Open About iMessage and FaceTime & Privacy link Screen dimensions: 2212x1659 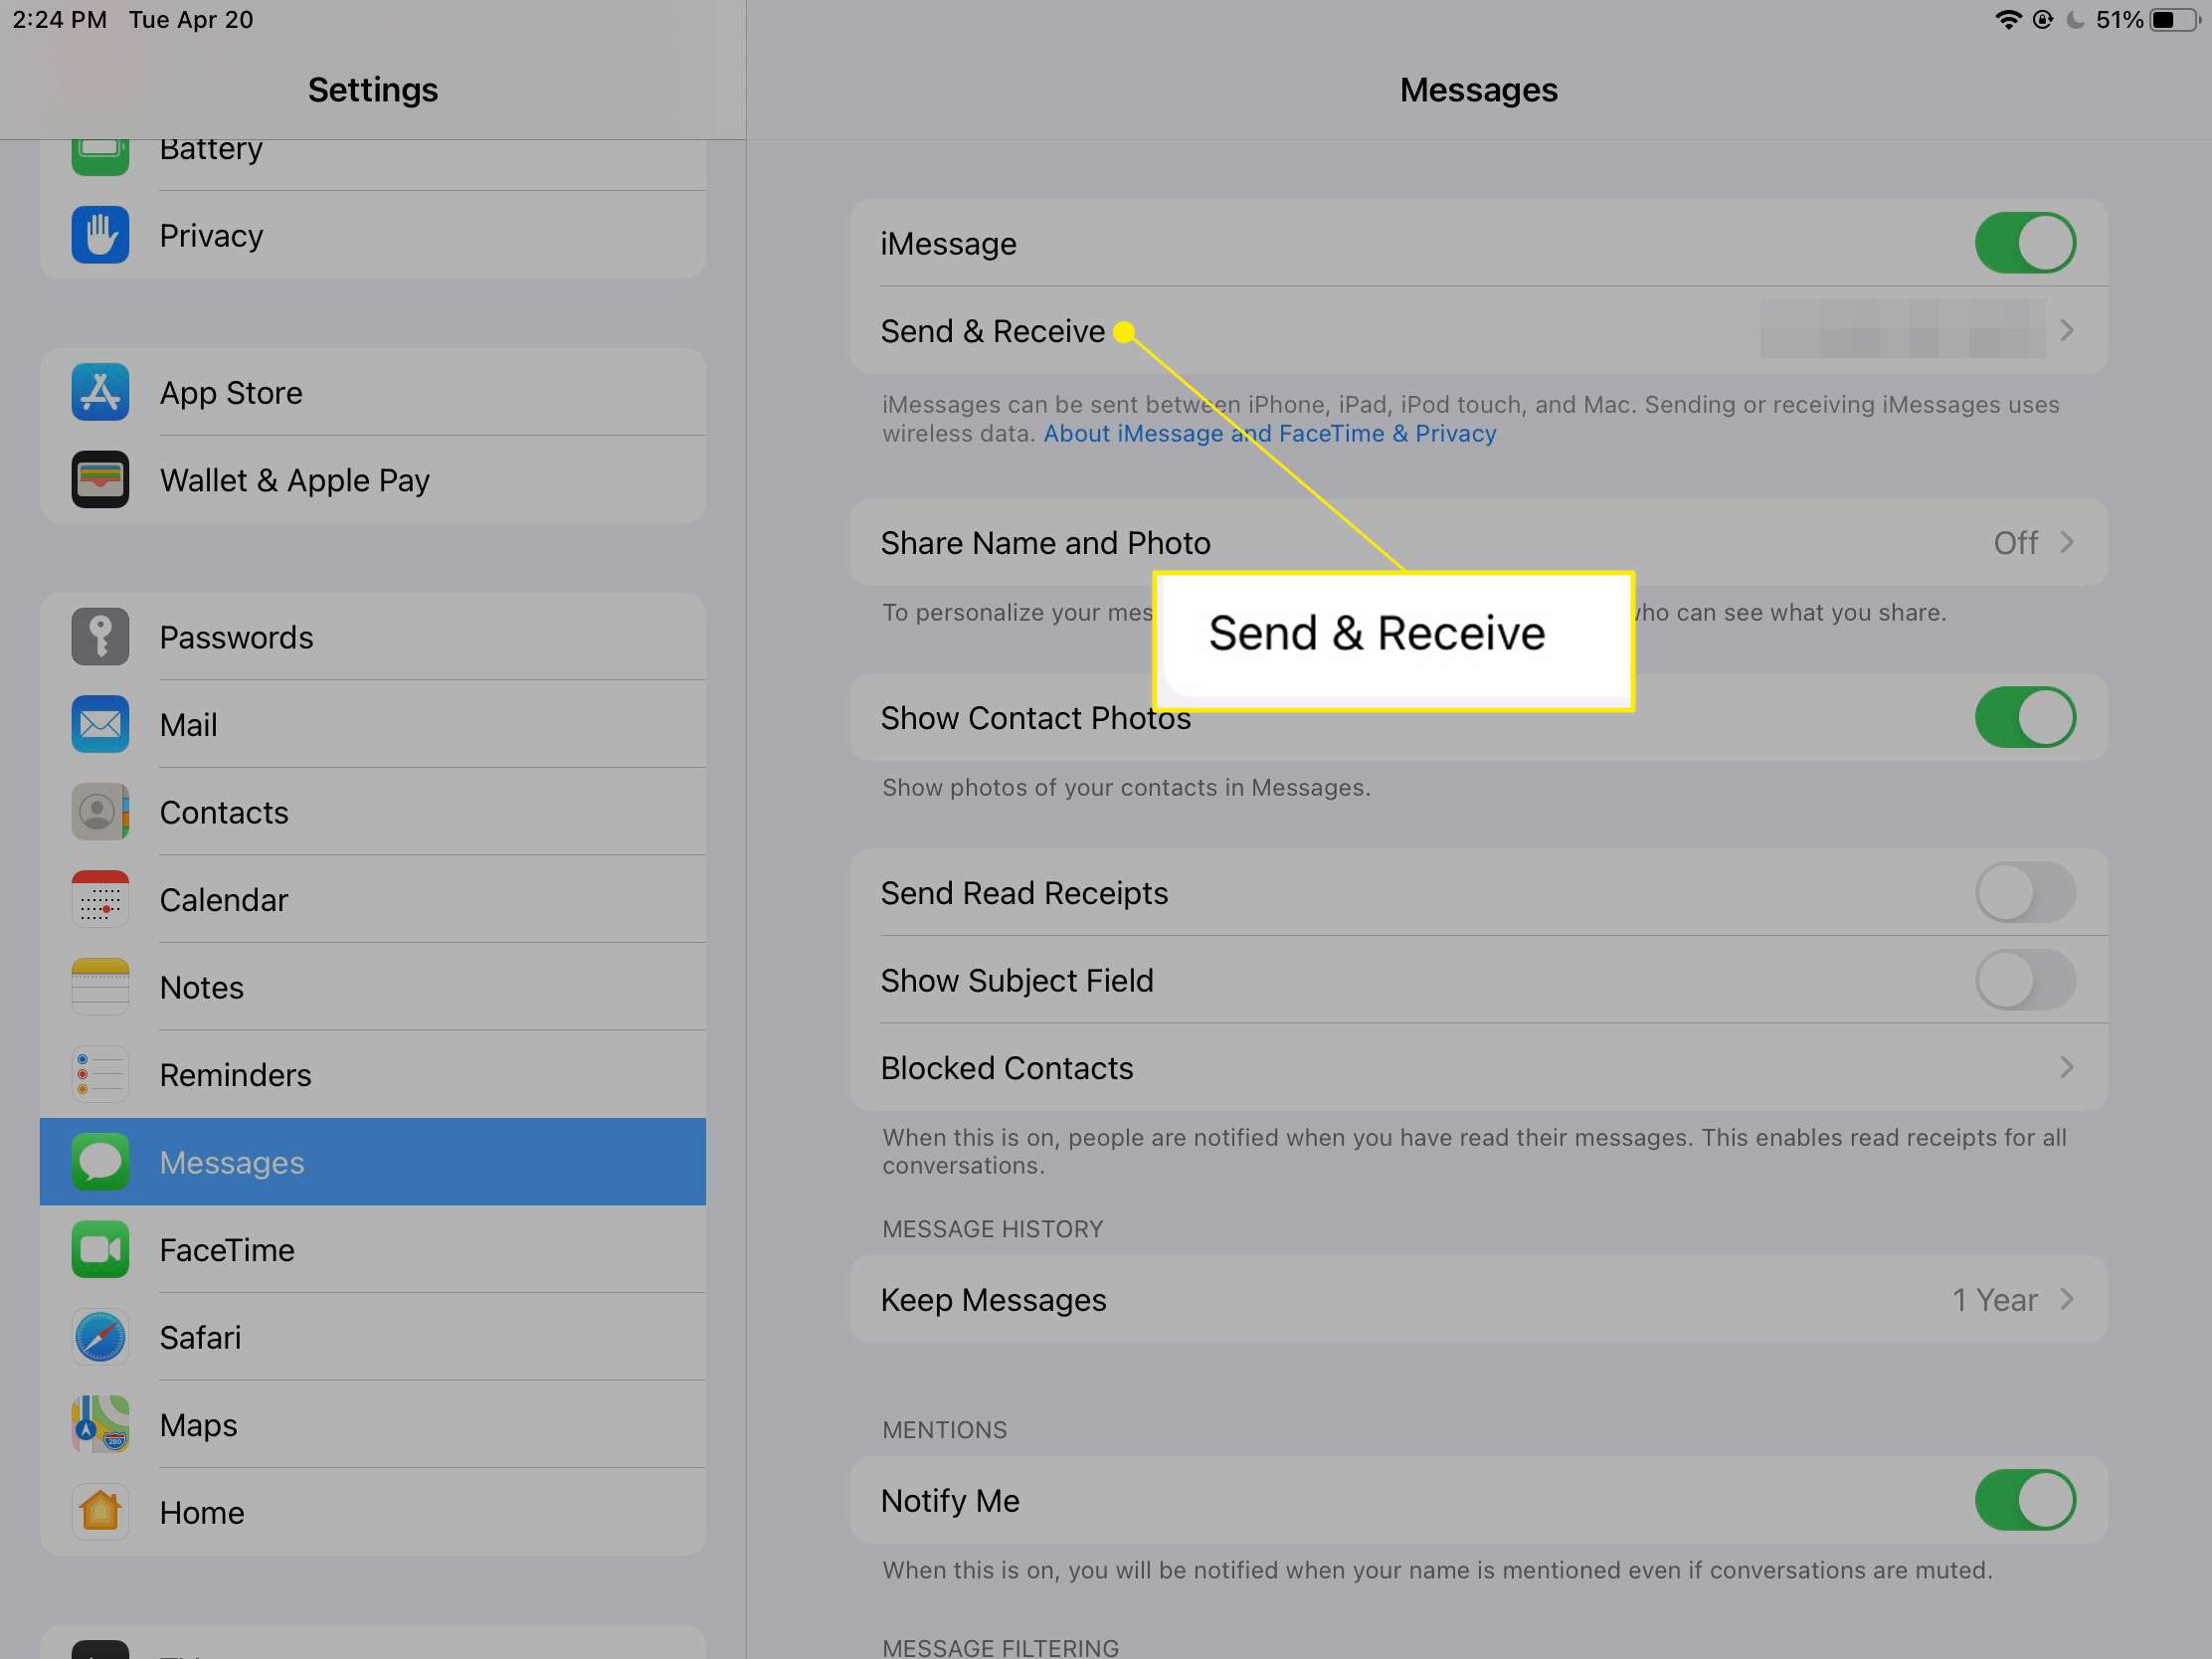(1270, 433)
